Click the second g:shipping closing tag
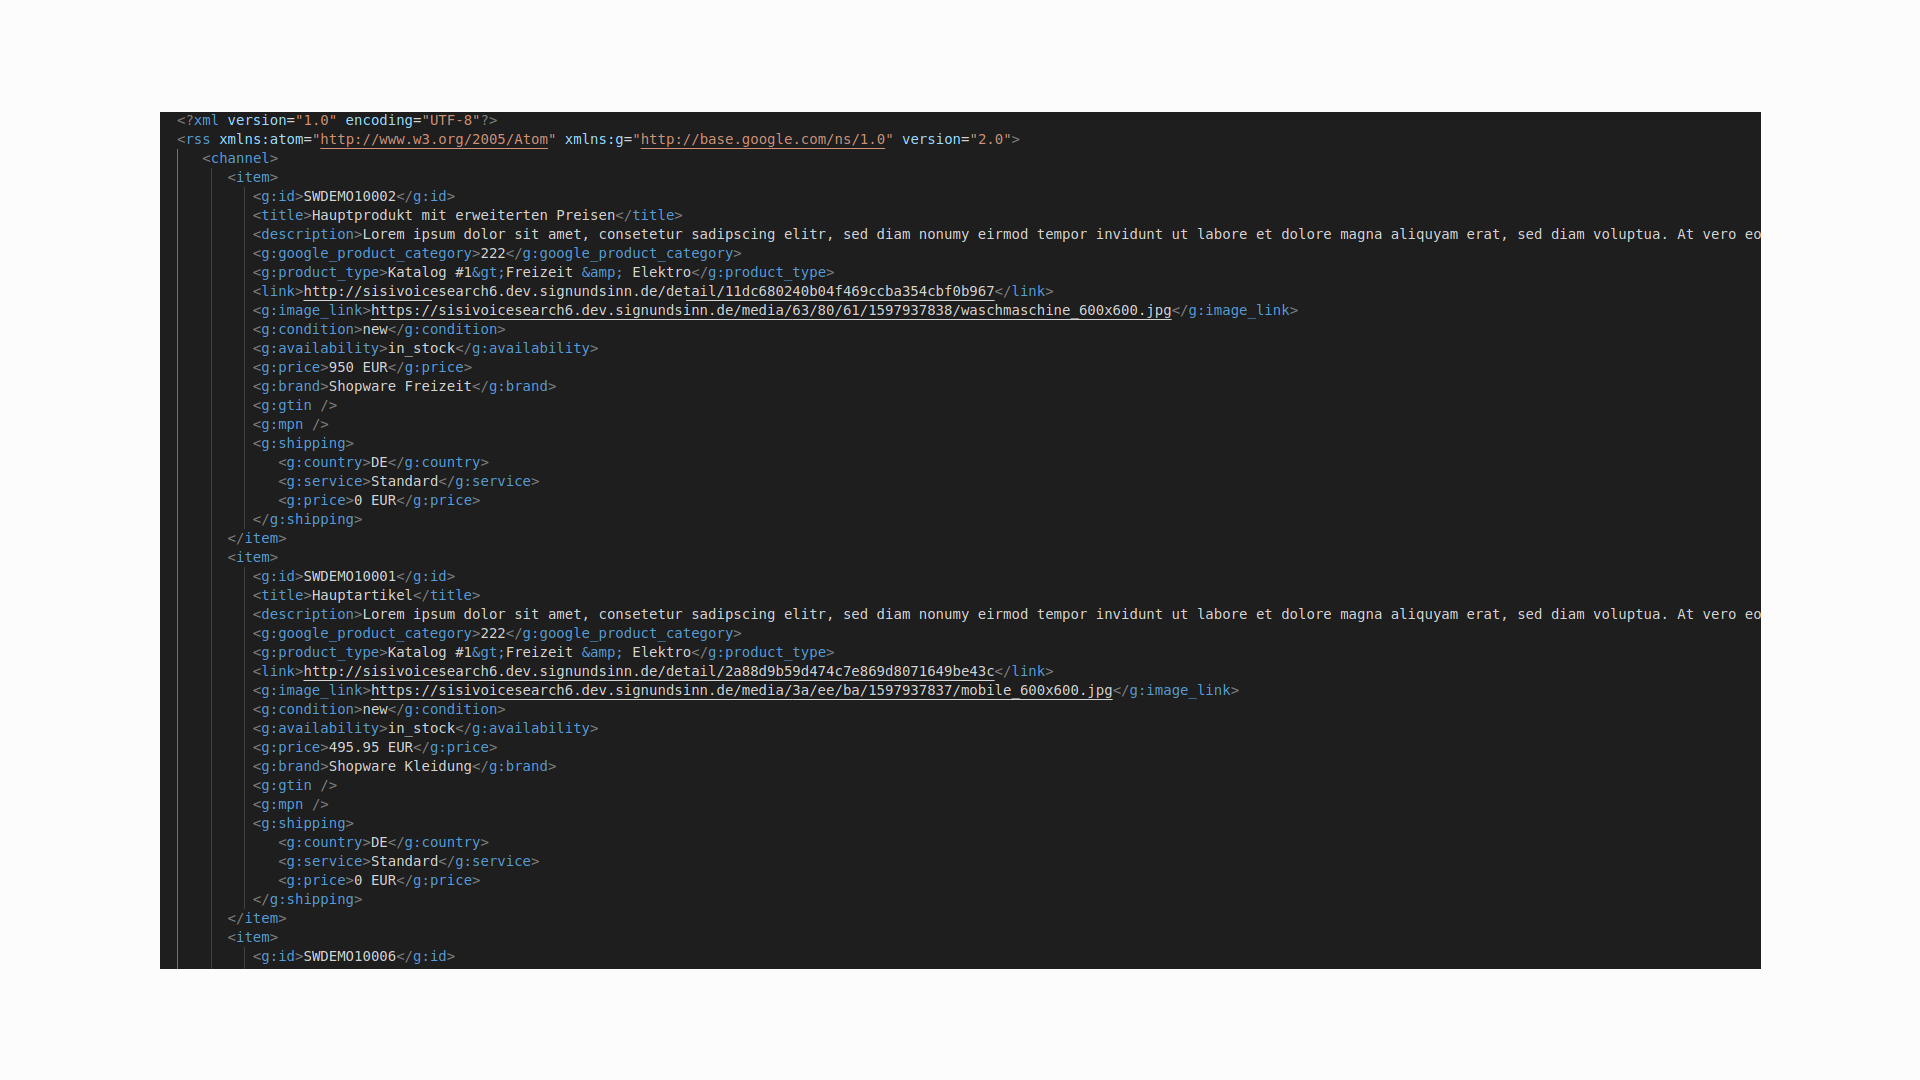 pyautogui.click(x=308, y=899)
